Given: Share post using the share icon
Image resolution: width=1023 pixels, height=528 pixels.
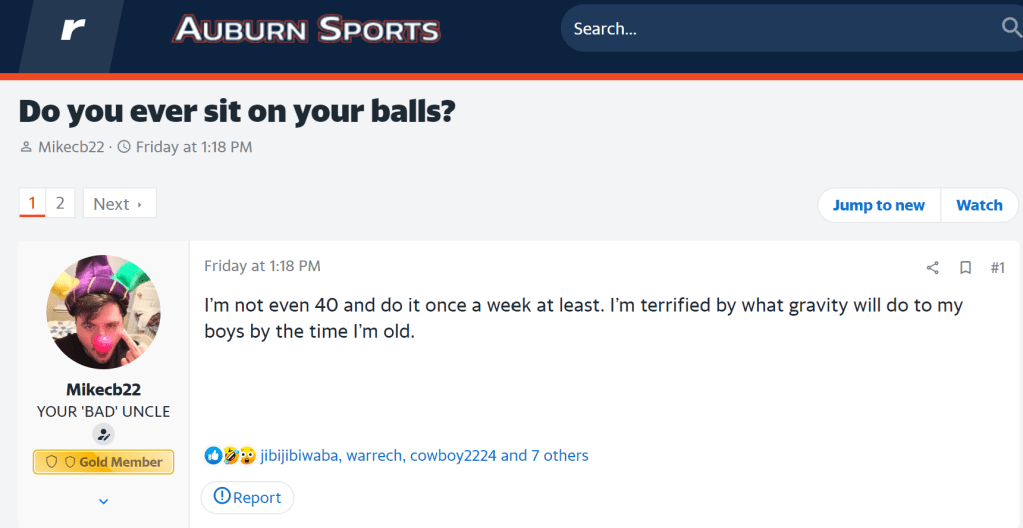Looking at the screenshot, I should click(x=933, y=267).
